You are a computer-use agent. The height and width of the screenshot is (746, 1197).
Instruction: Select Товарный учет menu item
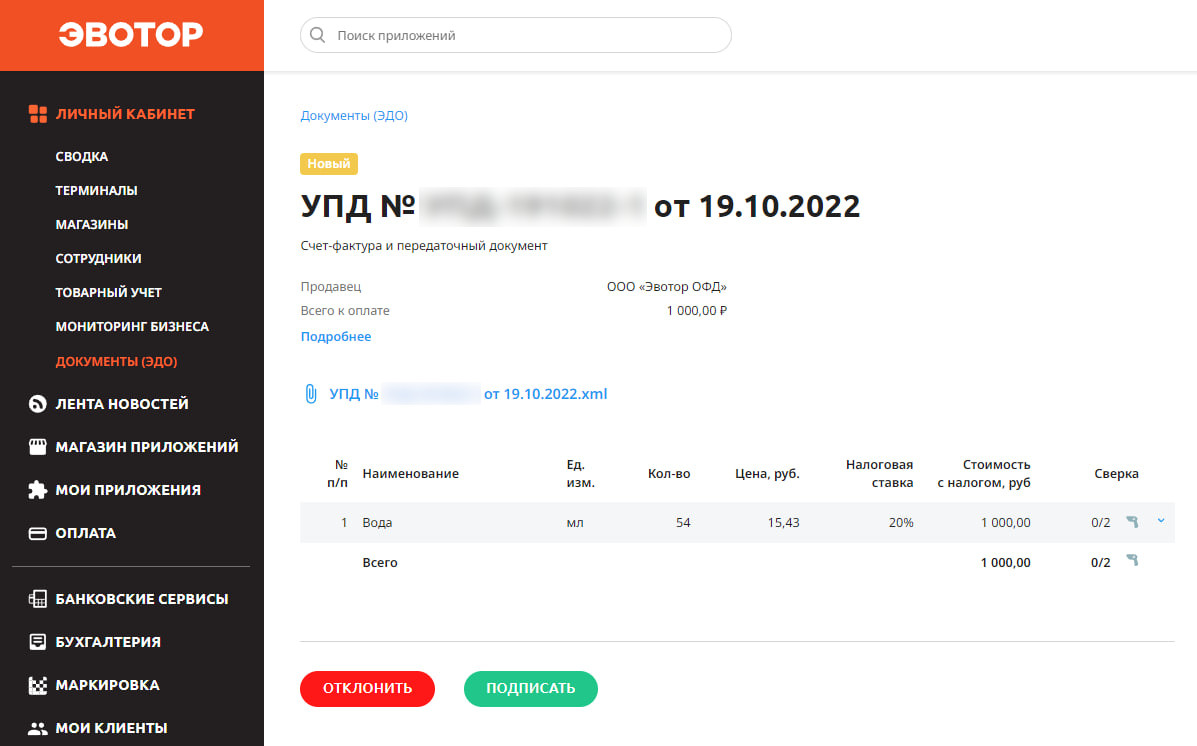click(x=108, y=292)
